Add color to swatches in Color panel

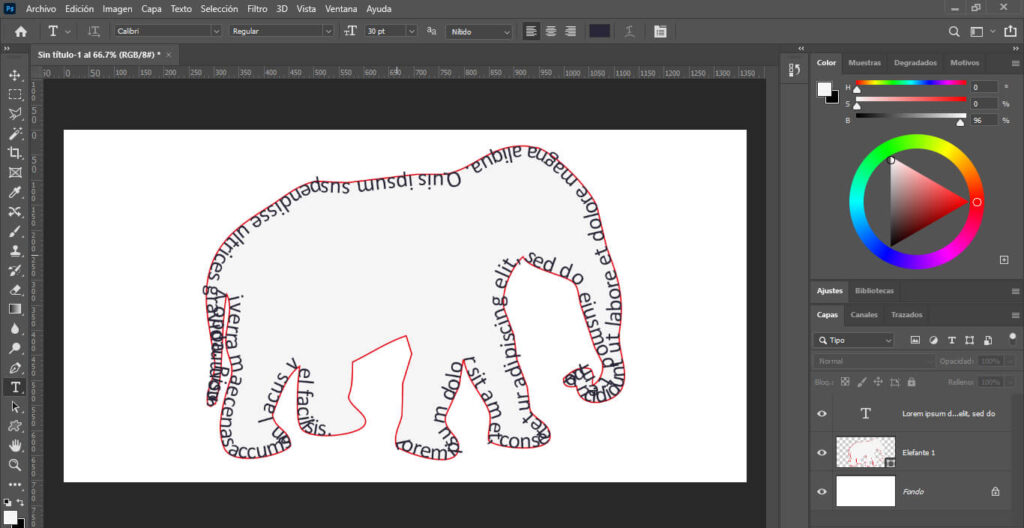[x=1004, y=260]
